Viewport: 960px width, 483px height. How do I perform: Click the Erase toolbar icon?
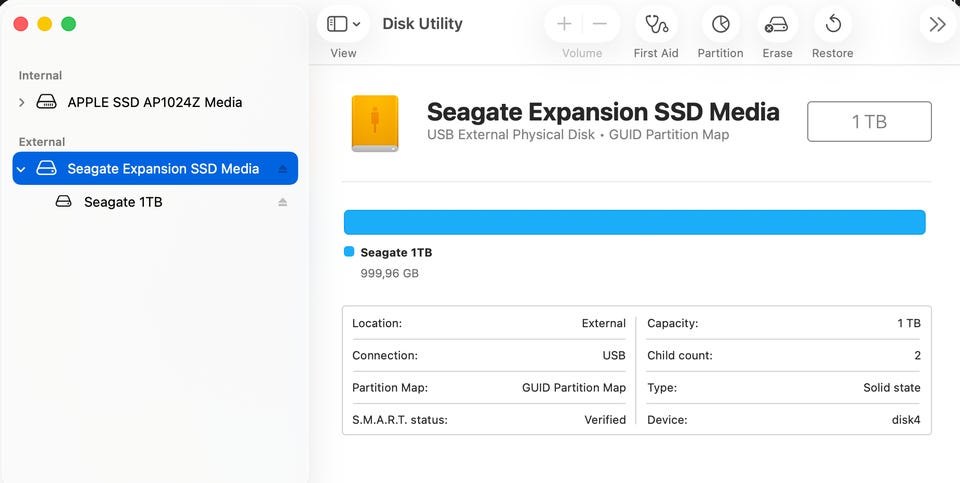(x=776, y=25)
